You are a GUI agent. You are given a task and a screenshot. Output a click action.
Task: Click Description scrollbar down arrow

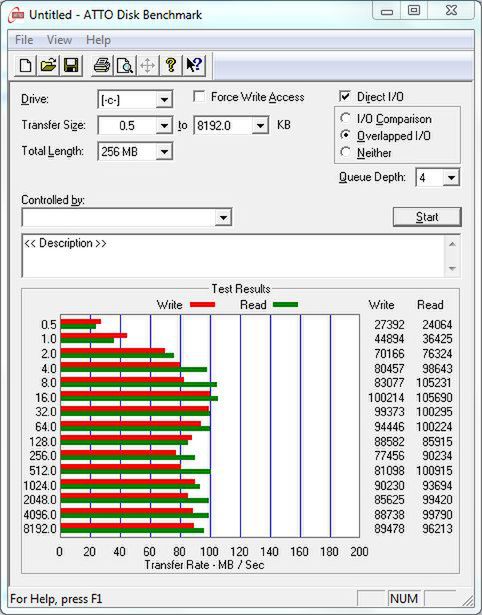pyautogui.click(x=452, y=268)
